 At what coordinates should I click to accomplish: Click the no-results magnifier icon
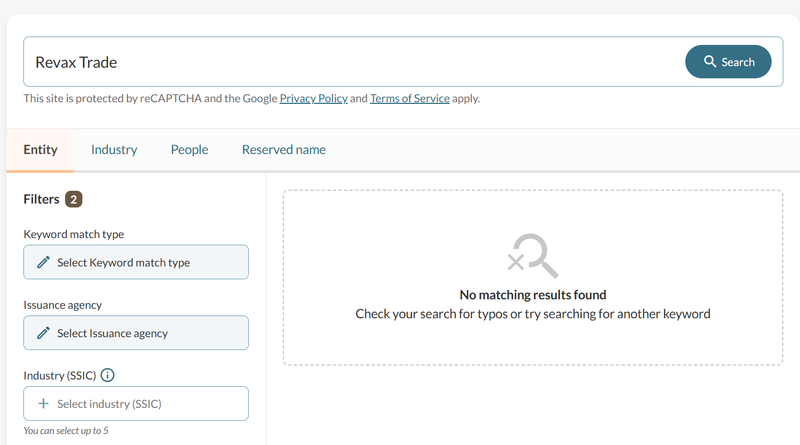[533, 256]
